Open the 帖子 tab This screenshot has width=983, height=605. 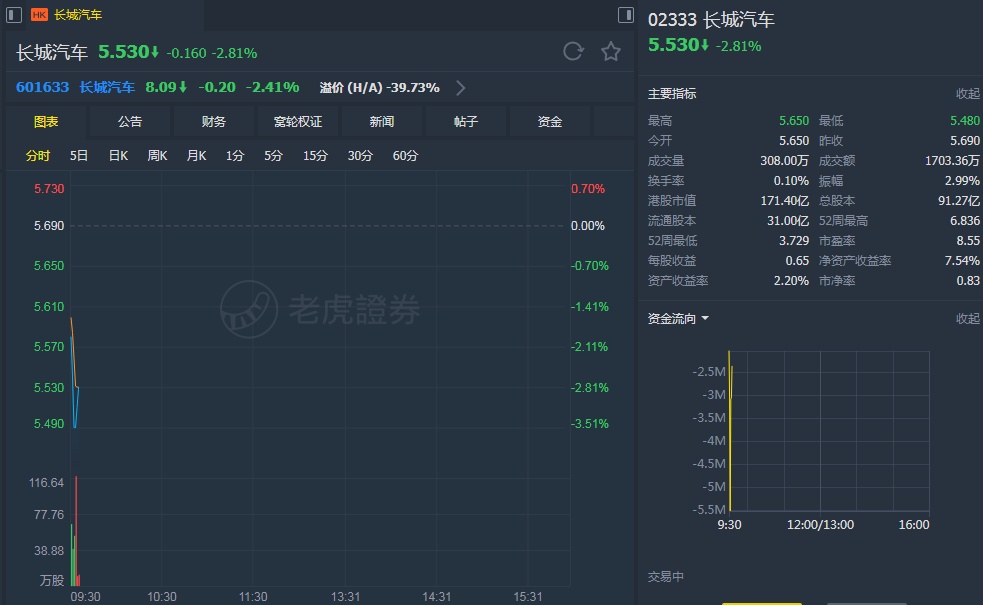[466, 122]
